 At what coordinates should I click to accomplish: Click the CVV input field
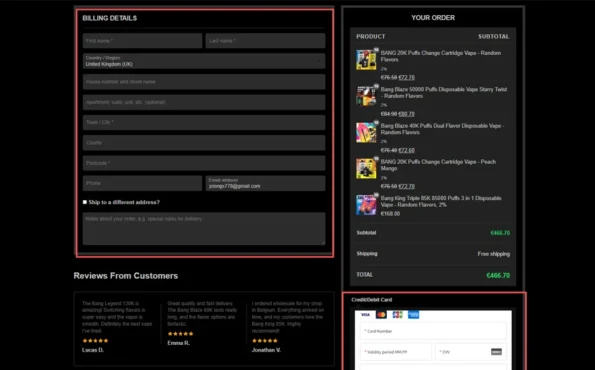(471, 352)
